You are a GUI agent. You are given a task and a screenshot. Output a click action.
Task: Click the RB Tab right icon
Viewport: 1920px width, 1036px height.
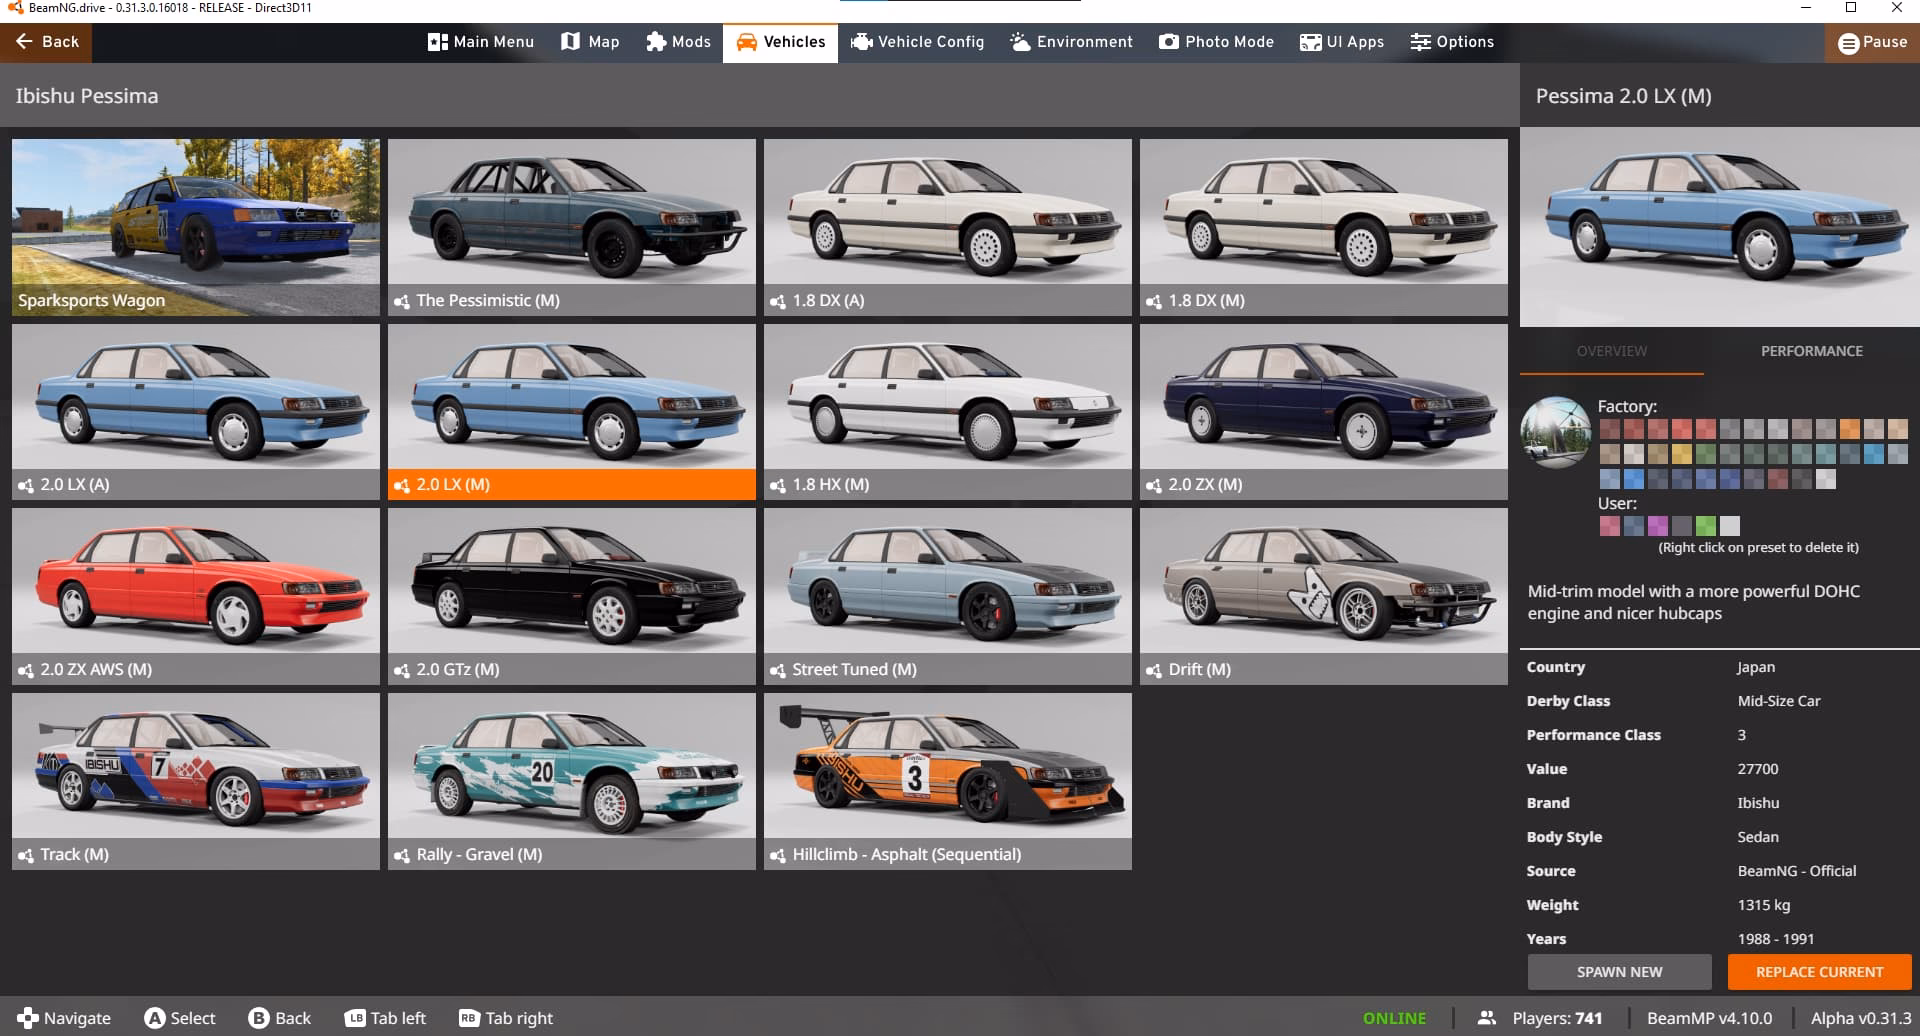tap(468, 1018)
